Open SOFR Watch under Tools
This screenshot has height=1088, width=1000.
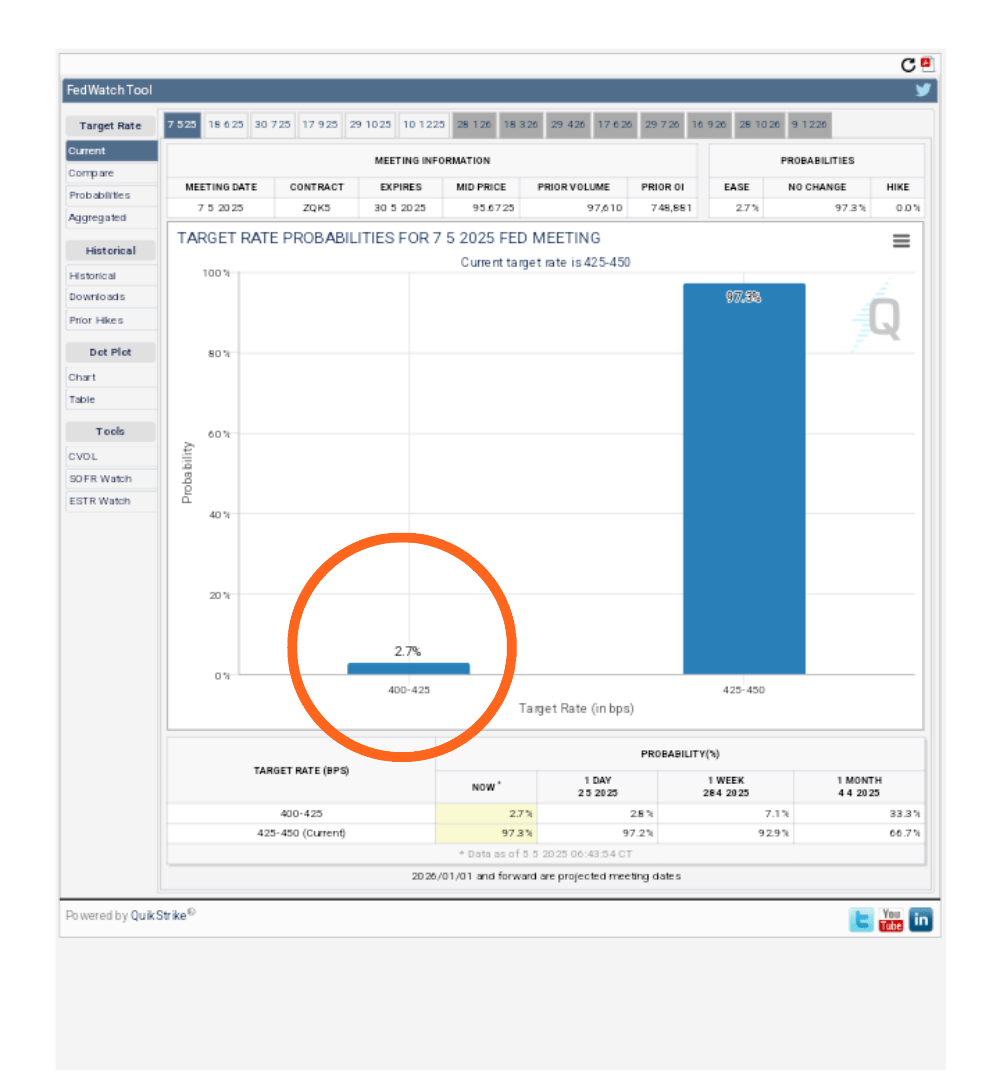click(100, 479)
